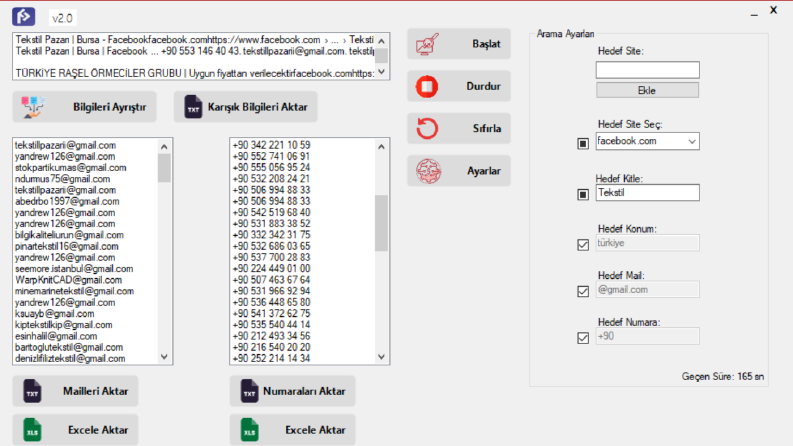Click Excele Aktar label under numbers

coord(315,430)
